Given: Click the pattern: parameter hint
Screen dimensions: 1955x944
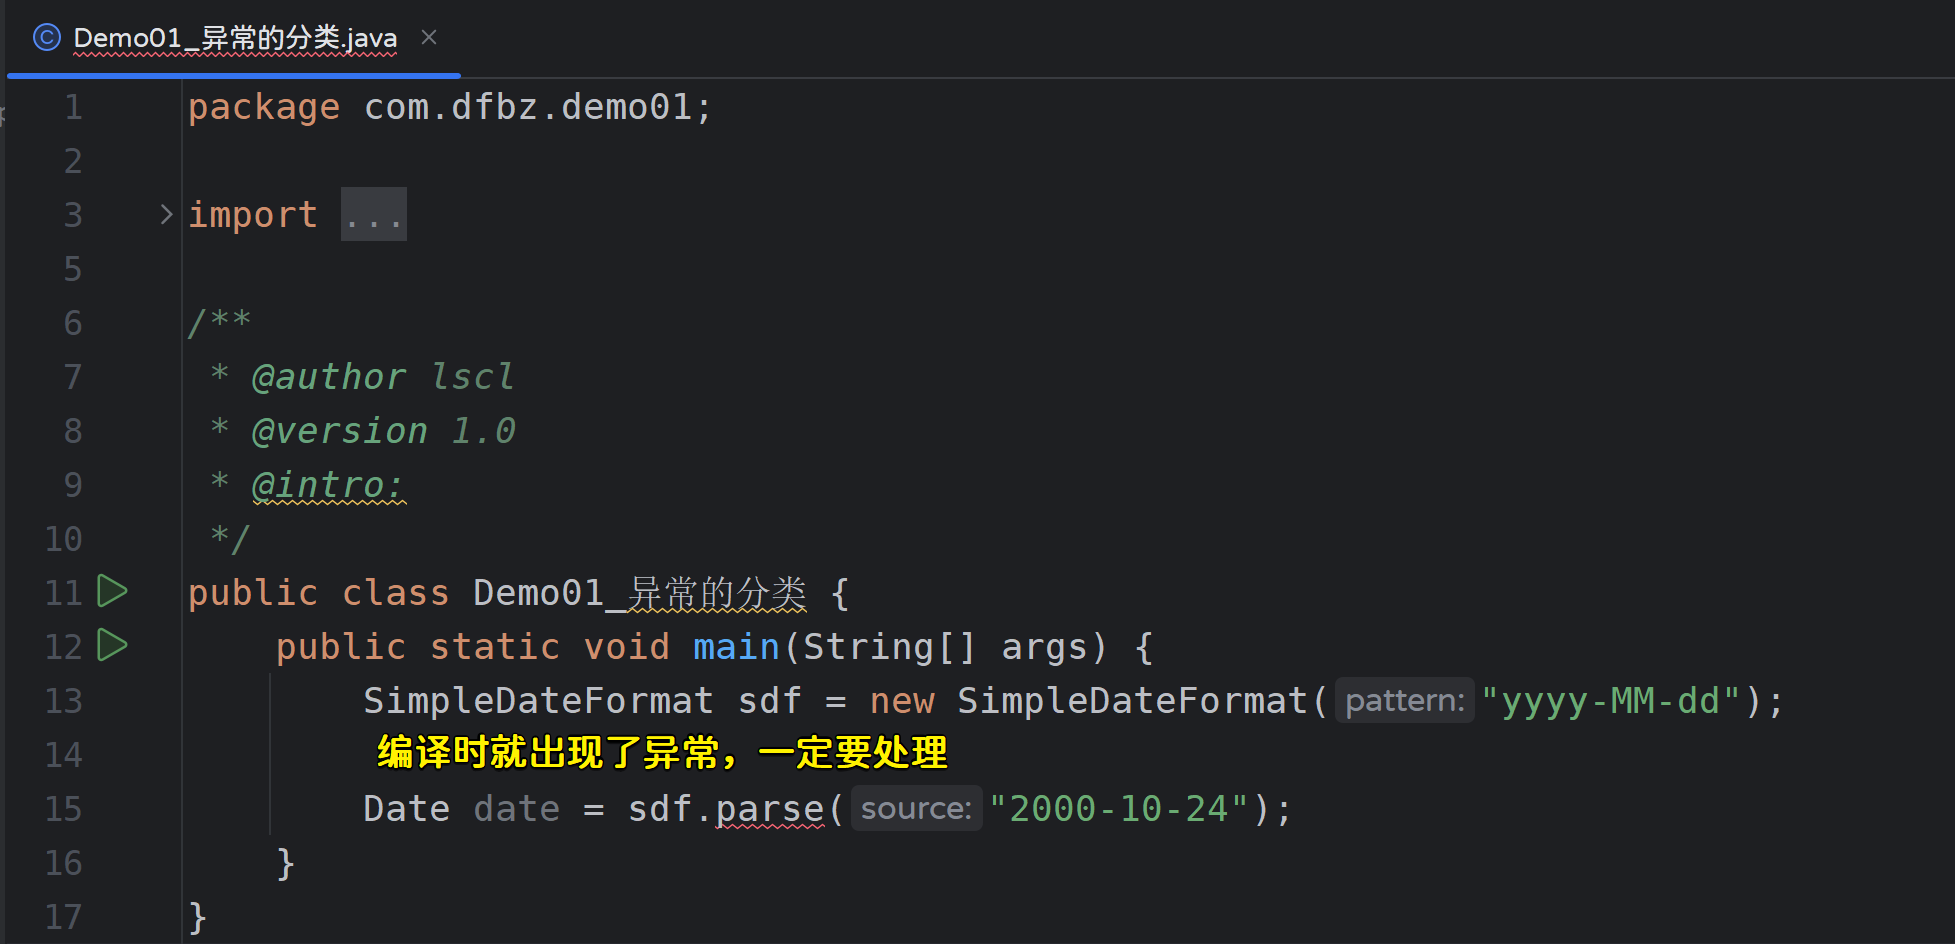Looking at the screenshot, I should [1404, 701].
